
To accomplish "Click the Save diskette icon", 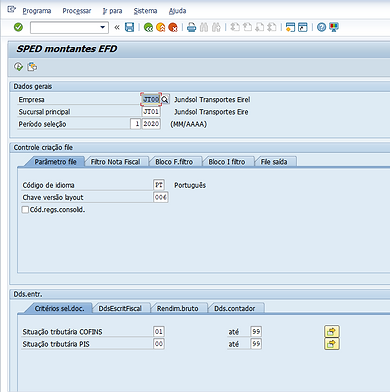I will point(129,27).
